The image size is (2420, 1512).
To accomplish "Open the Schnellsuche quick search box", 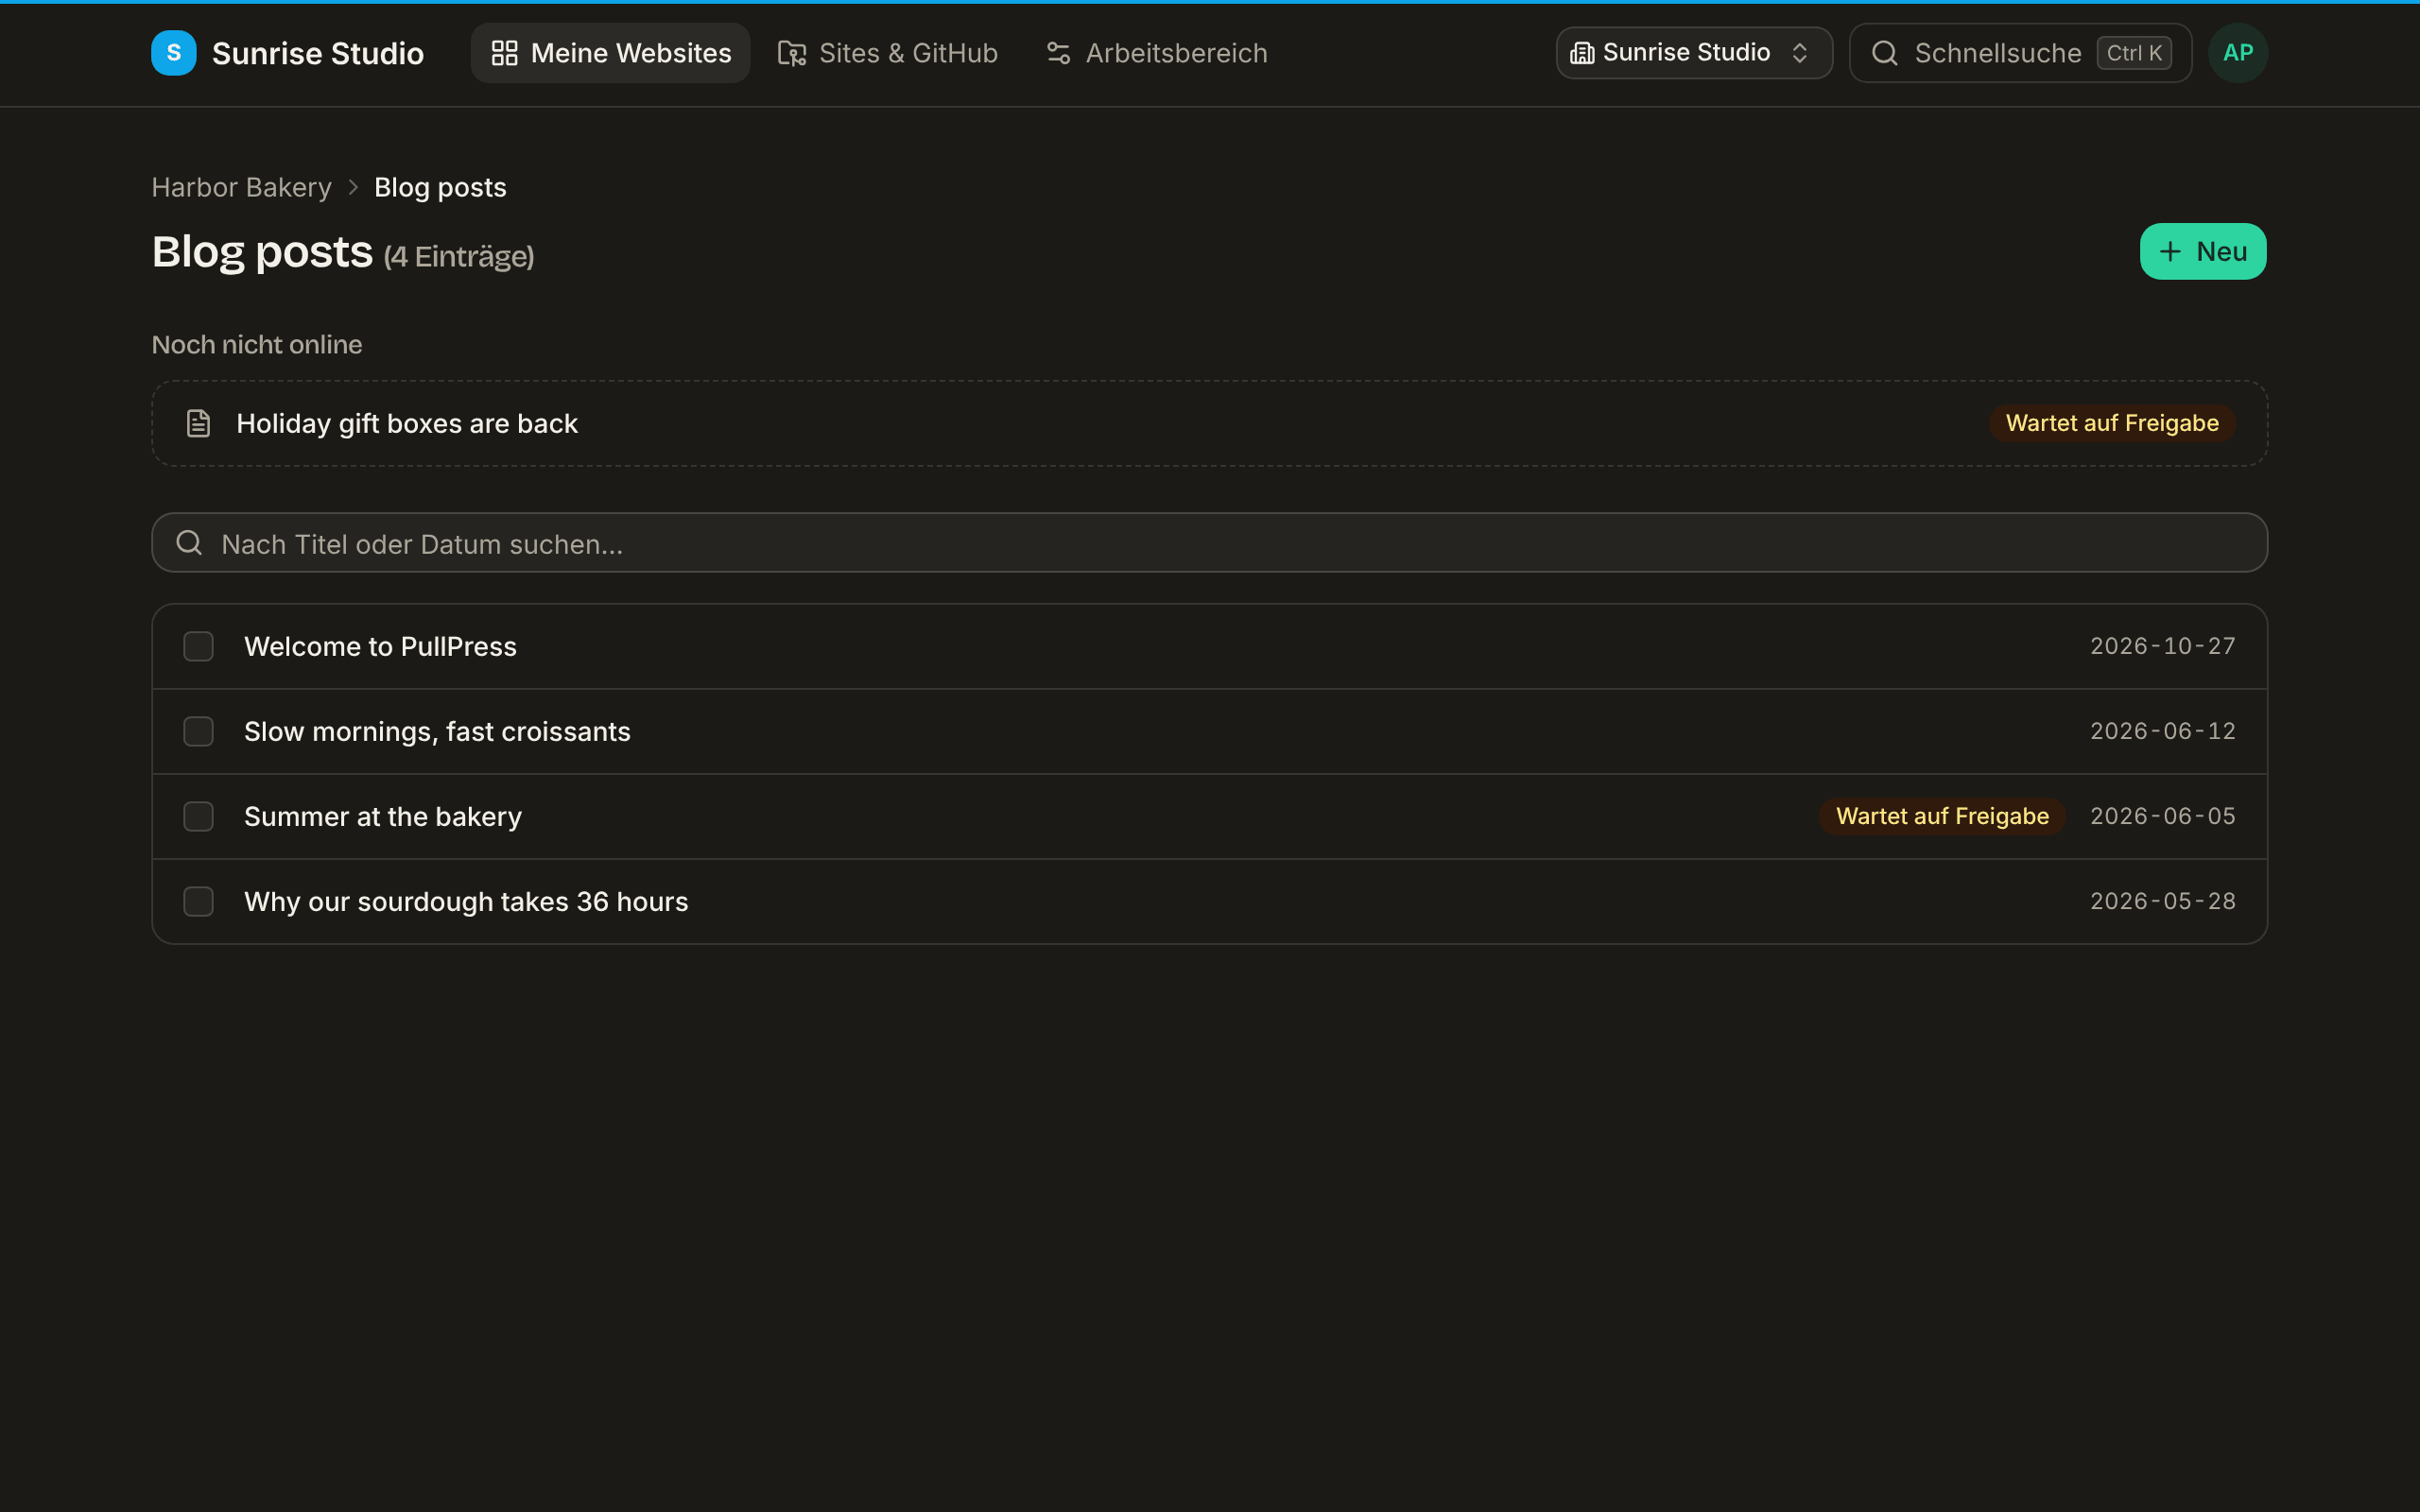I will click(x=2020, y=53).
